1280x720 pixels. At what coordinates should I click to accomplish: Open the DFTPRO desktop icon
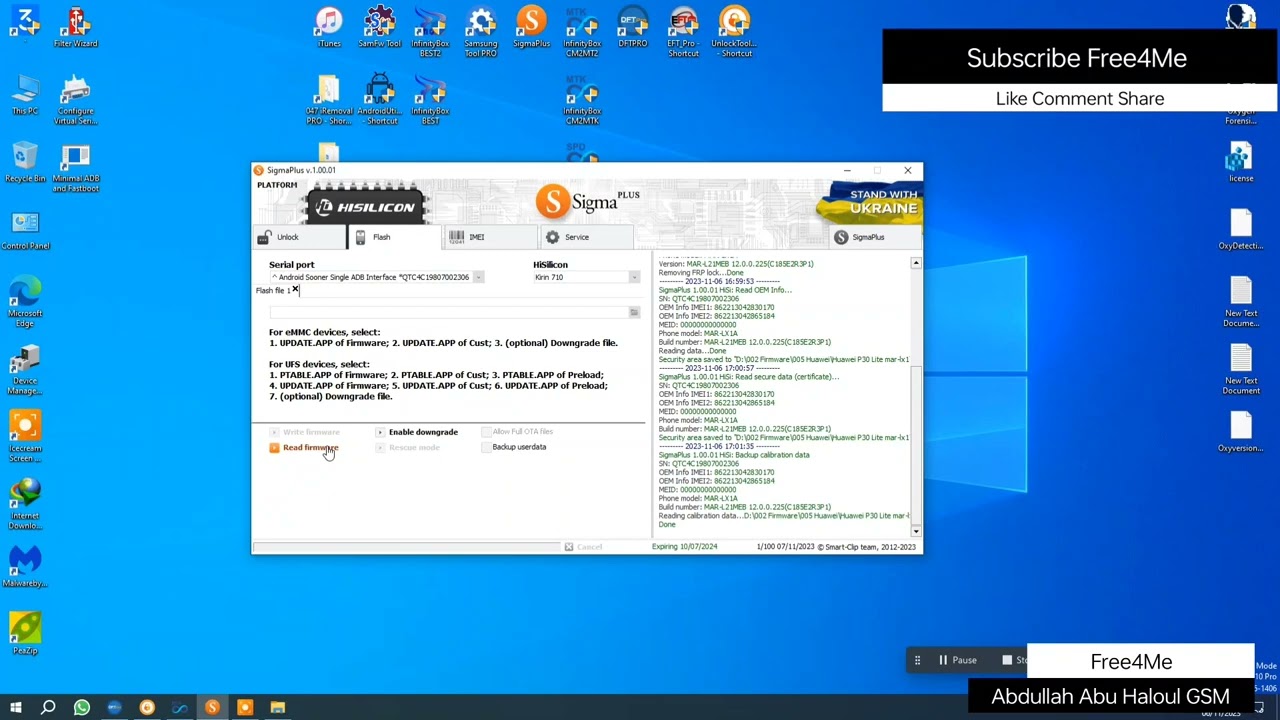coord(633,27)
